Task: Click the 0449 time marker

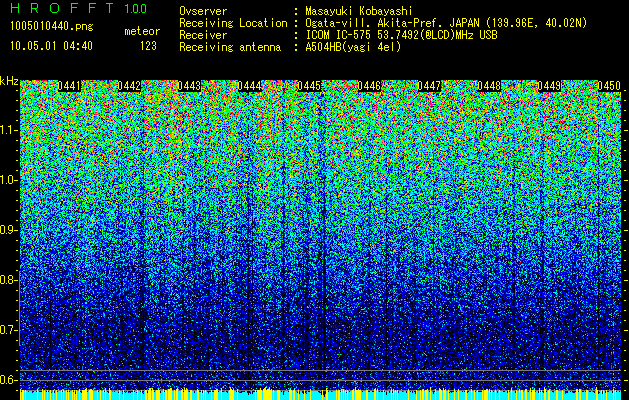Action: (549, 86)
